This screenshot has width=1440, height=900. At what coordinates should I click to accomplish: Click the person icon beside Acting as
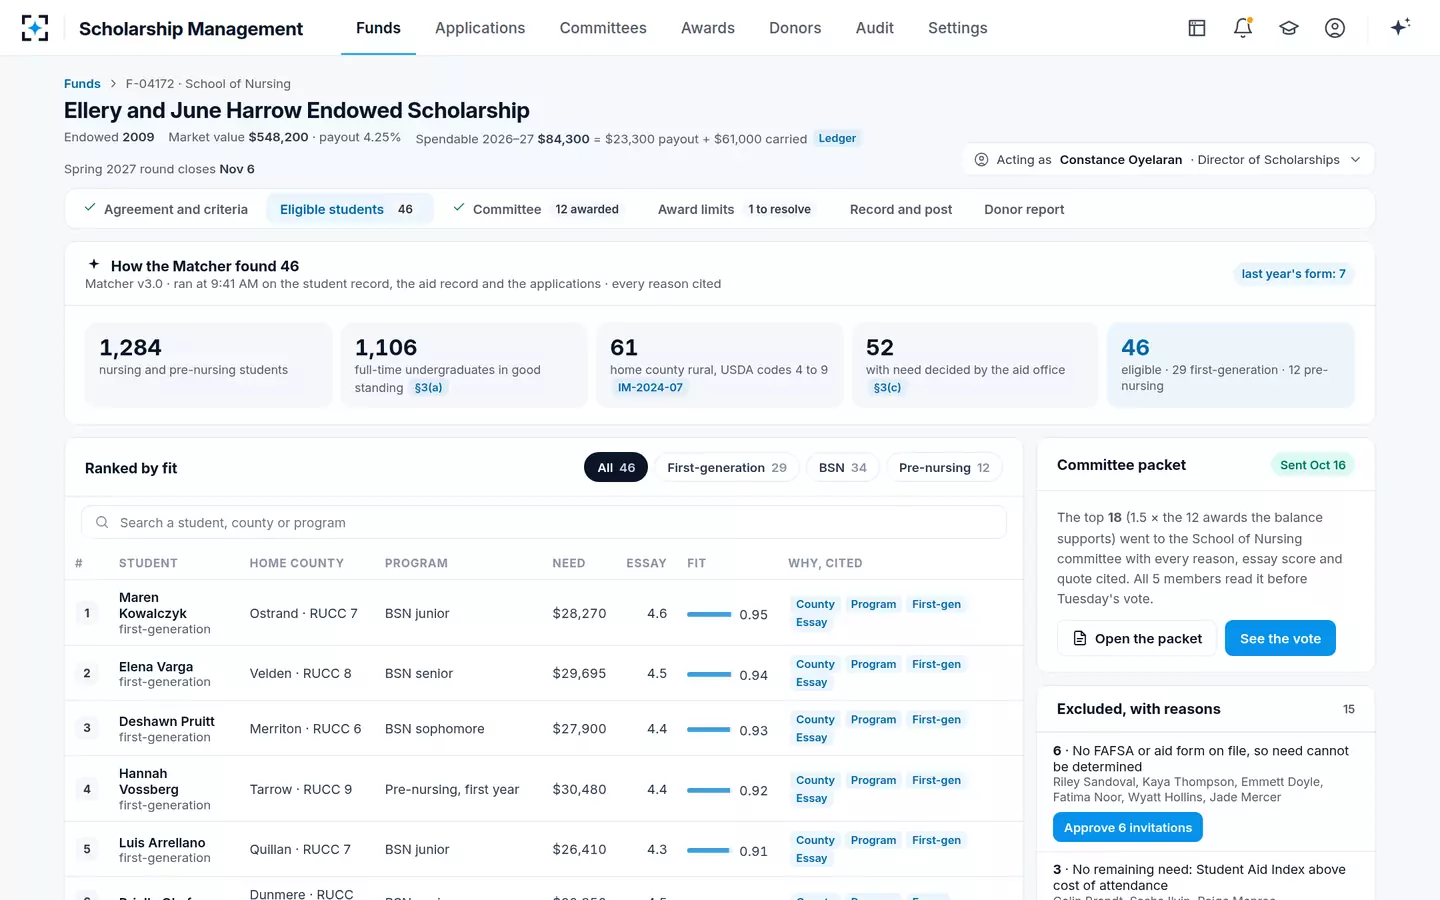[x=982, y=160]
